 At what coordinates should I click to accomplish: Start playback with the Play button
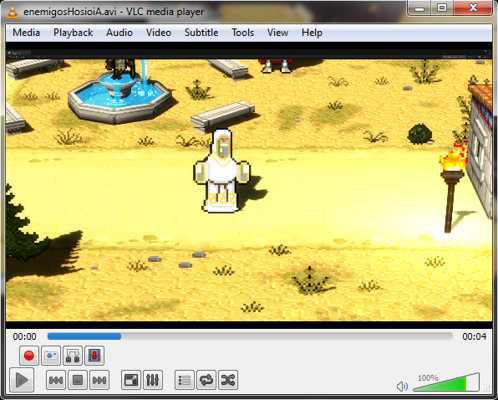[x=22, y=380]
